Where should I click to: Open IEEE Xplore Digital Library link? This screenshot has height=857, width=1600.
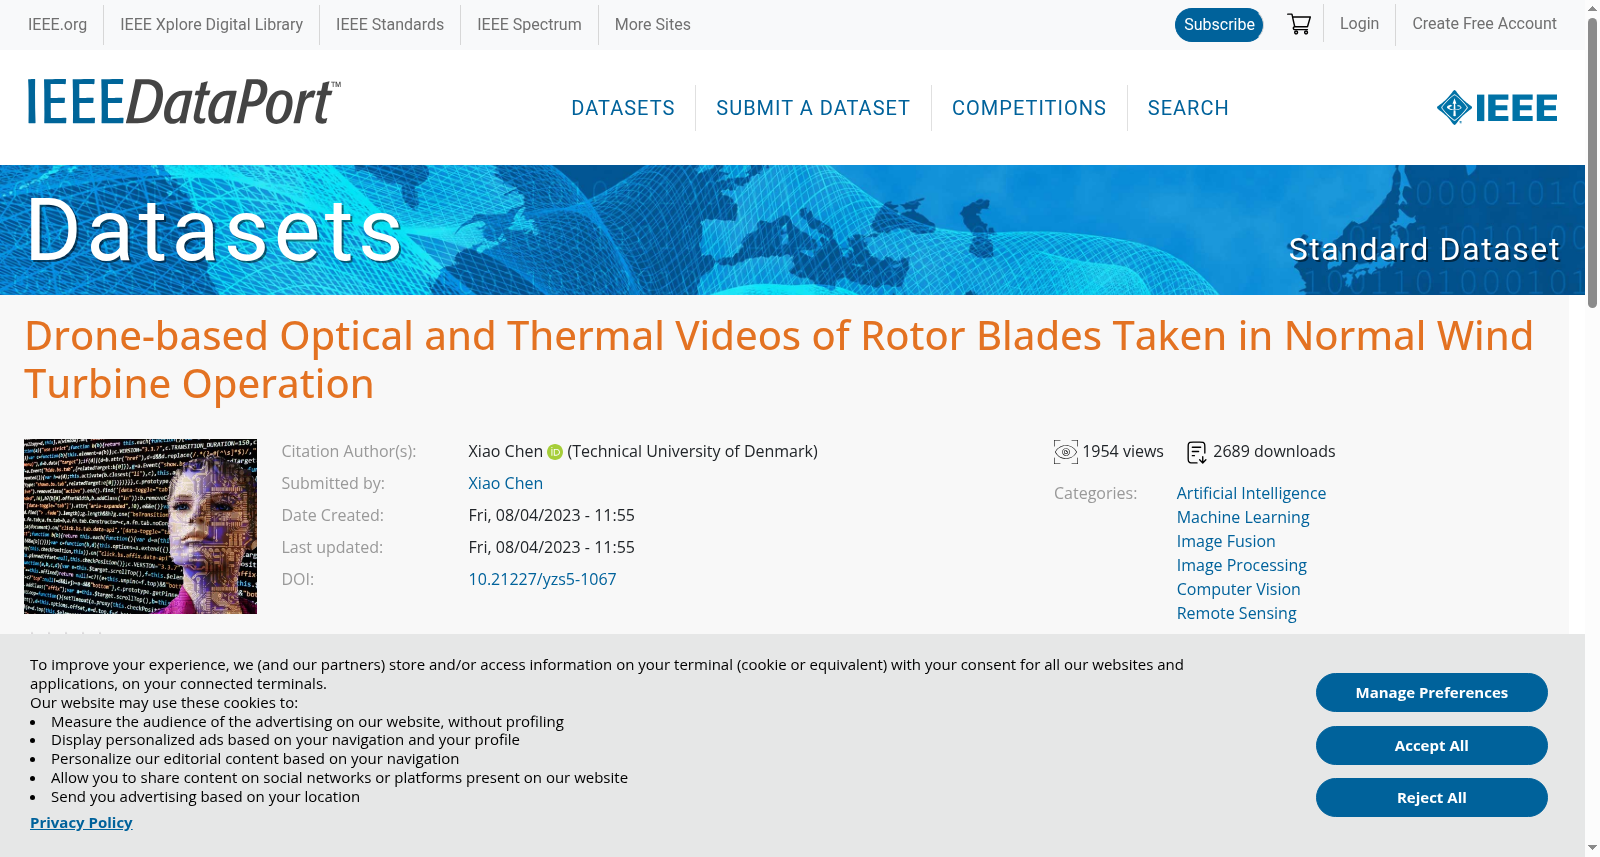point(211,24)
